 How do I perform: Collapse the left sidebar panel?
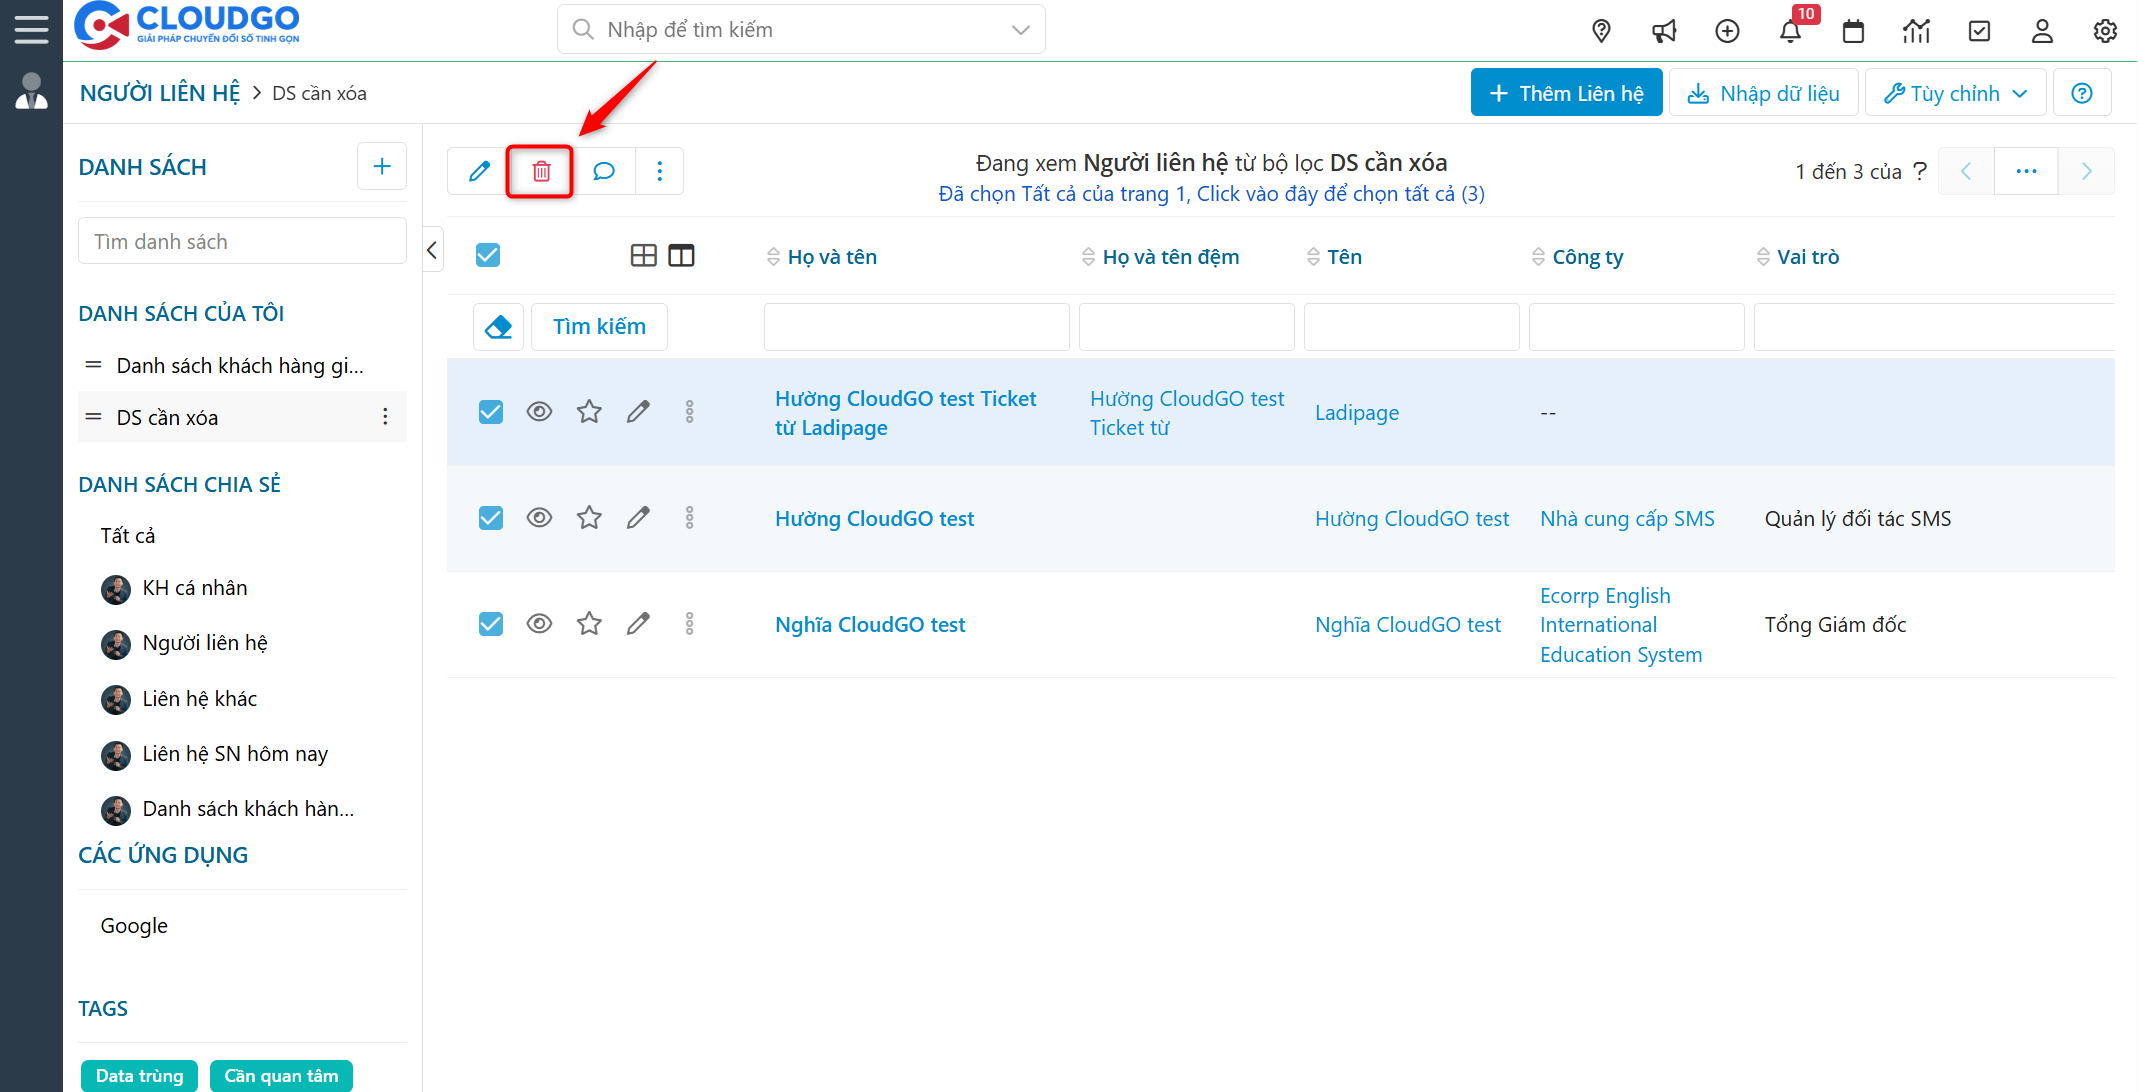432,250
